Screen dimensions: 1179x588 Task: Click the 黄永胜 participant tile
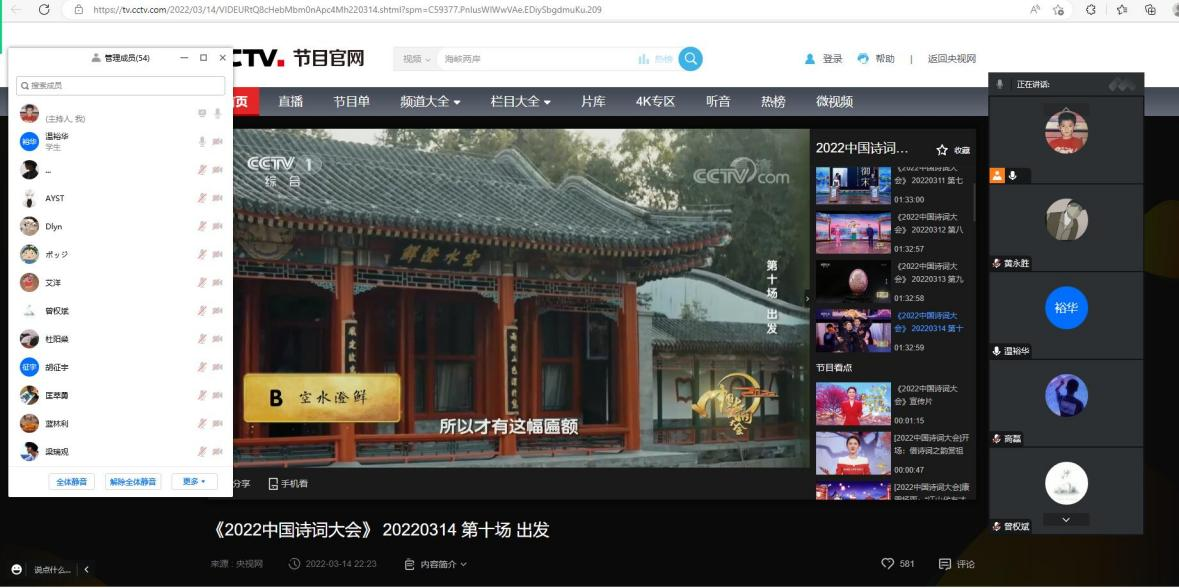(x=1066, y=227)
